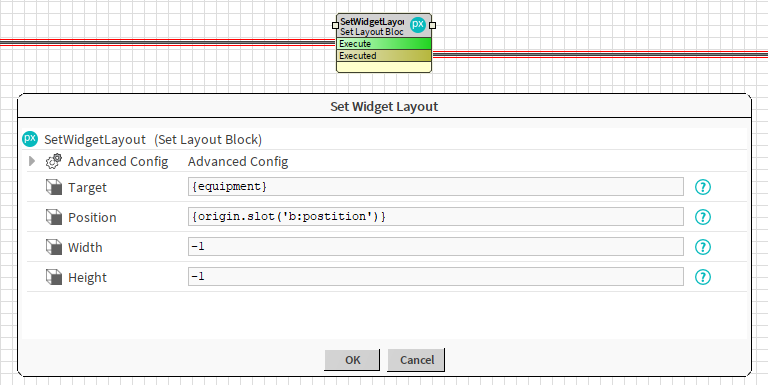Select the Execute slot on the block

[384, 44]
